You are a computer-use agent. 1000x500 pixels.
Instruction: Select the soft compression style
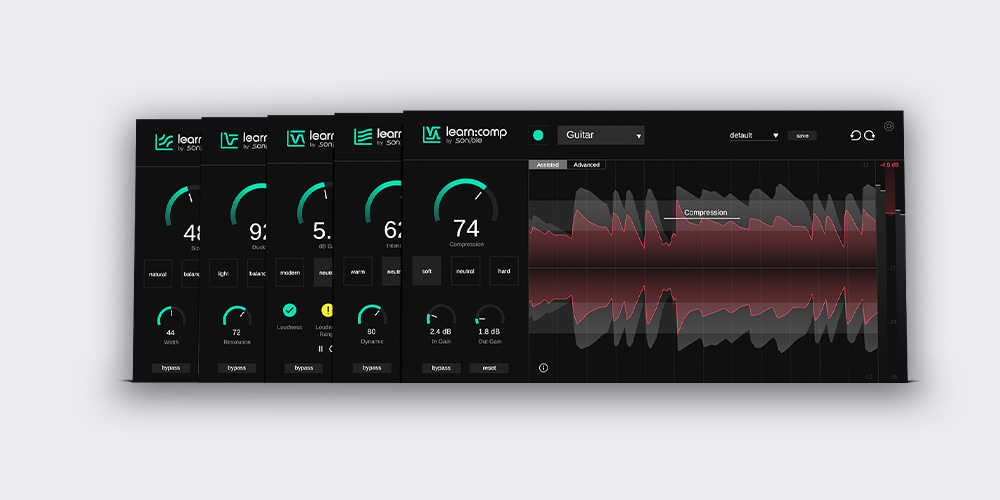427,270
